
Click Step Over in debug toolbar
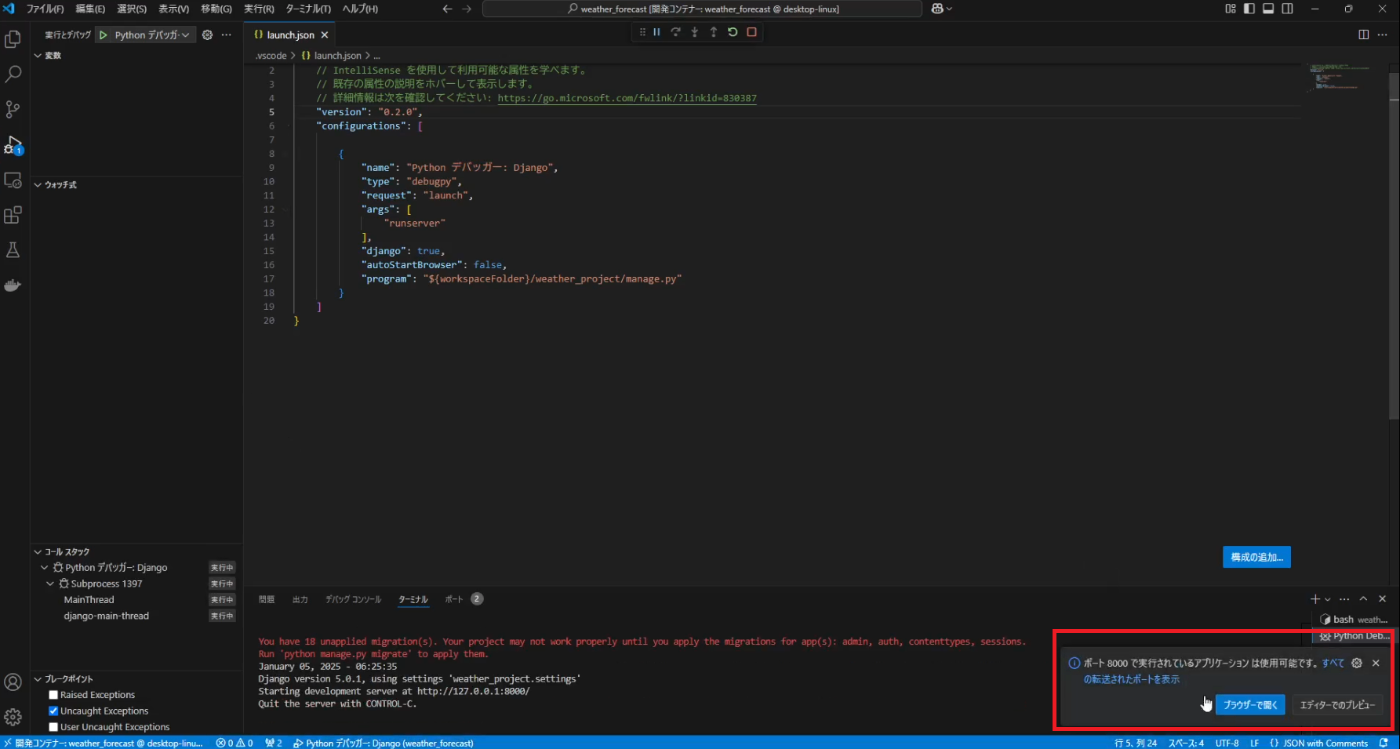676,32
